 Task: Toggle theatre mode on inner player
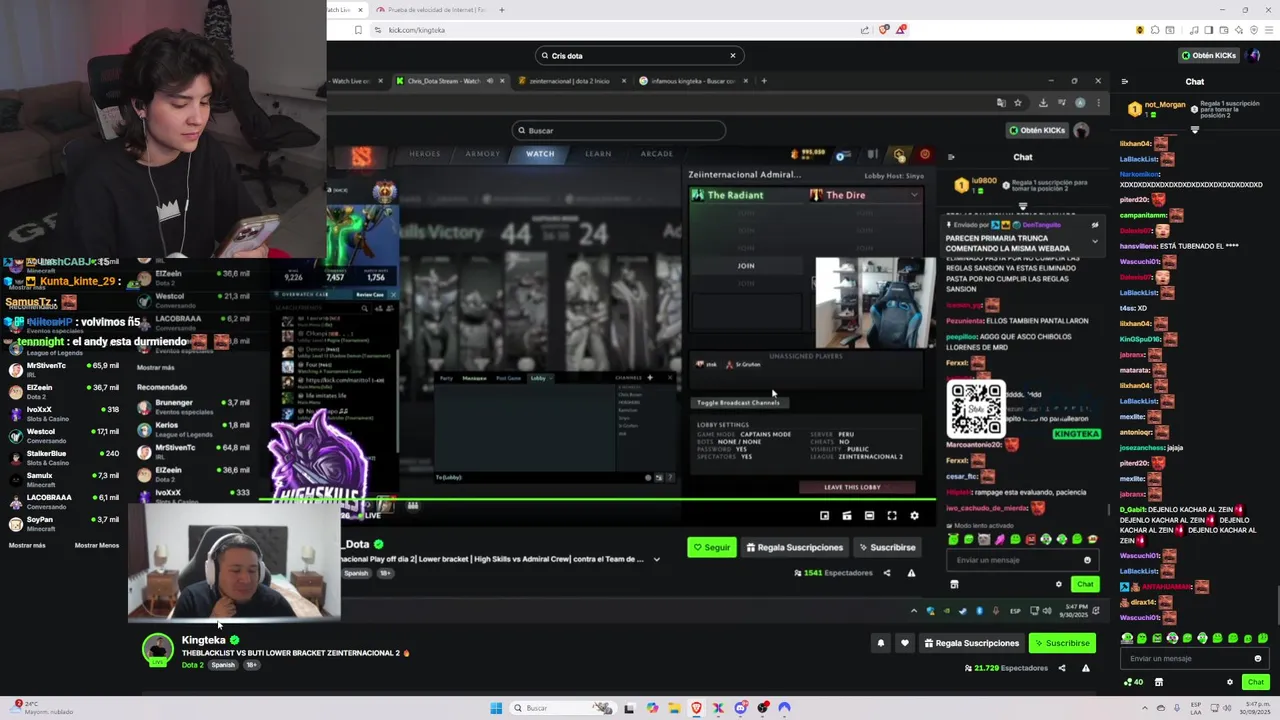869,516
